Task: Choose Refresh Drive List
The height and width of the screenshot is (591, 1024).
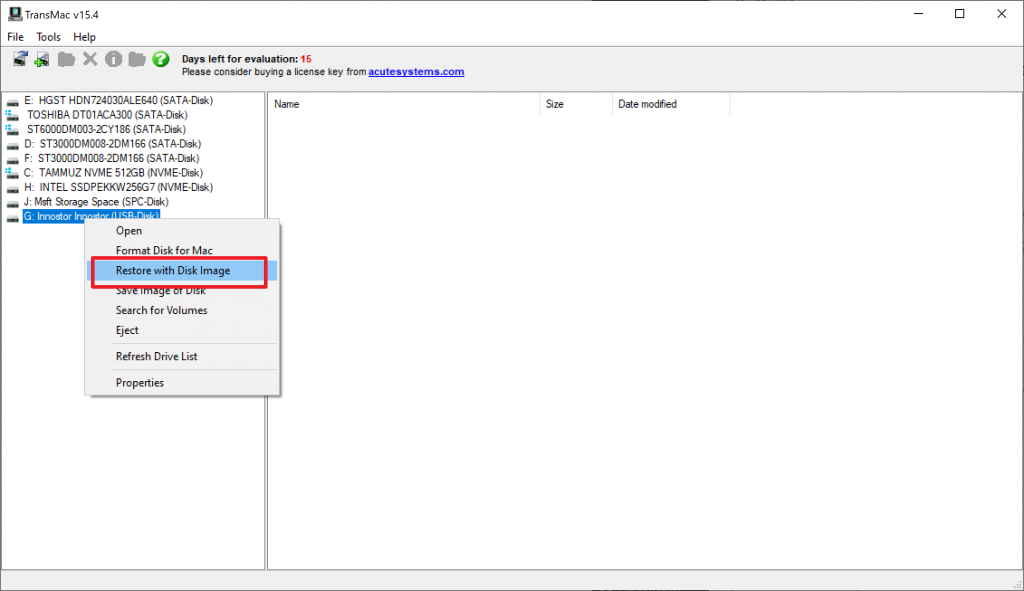Action: coord(182,357)
